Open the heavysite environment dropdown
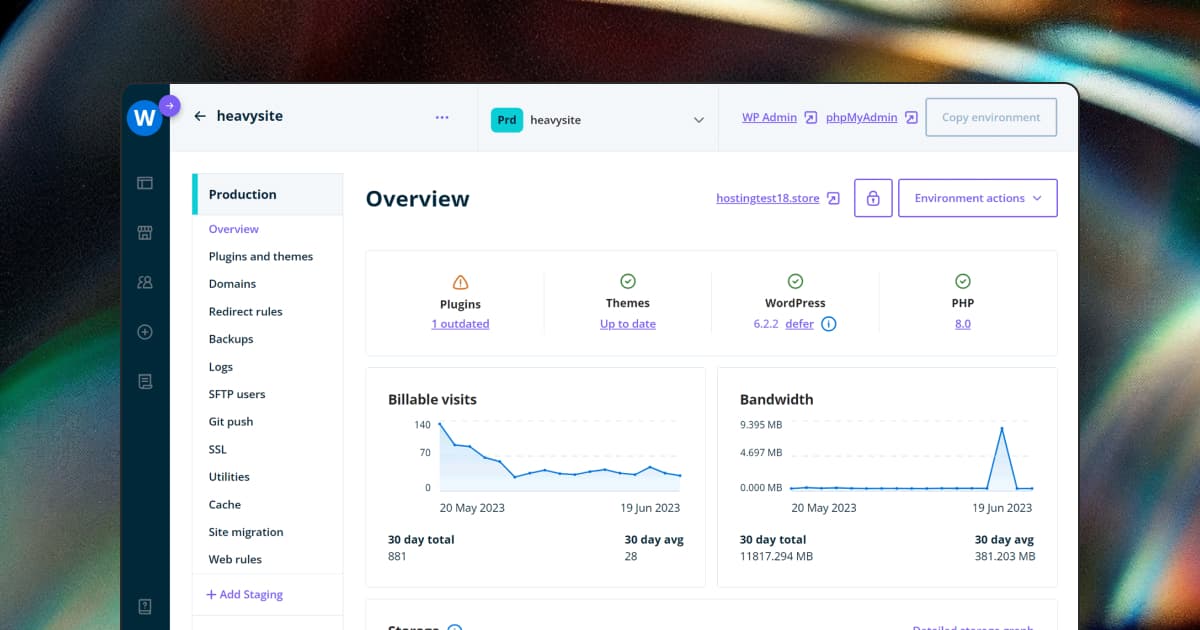Viewport: 1200px width, 630px height. [x=598, y=120]
